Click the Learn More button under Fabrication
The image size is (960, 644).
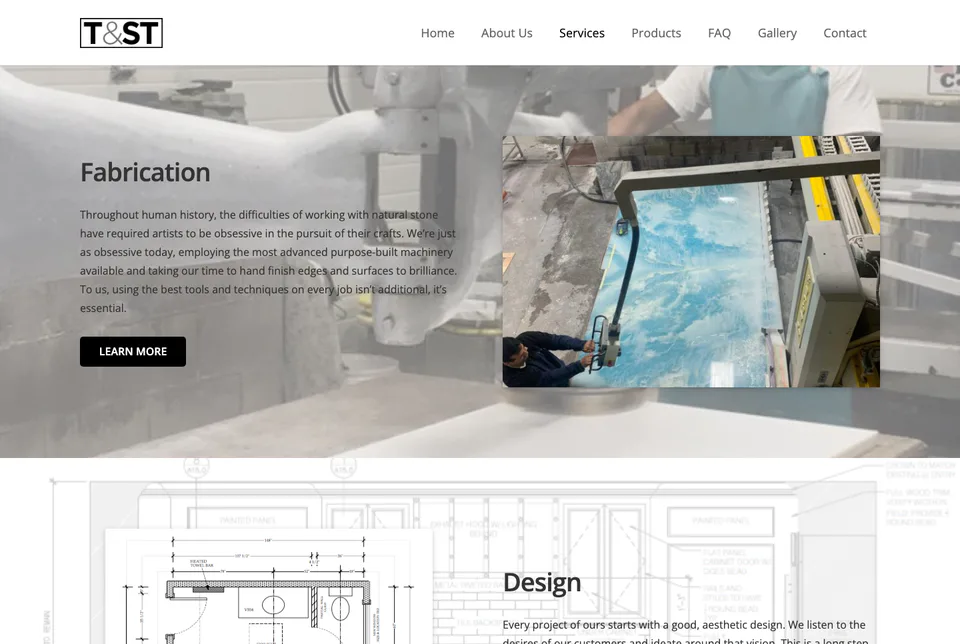(133, 351)
